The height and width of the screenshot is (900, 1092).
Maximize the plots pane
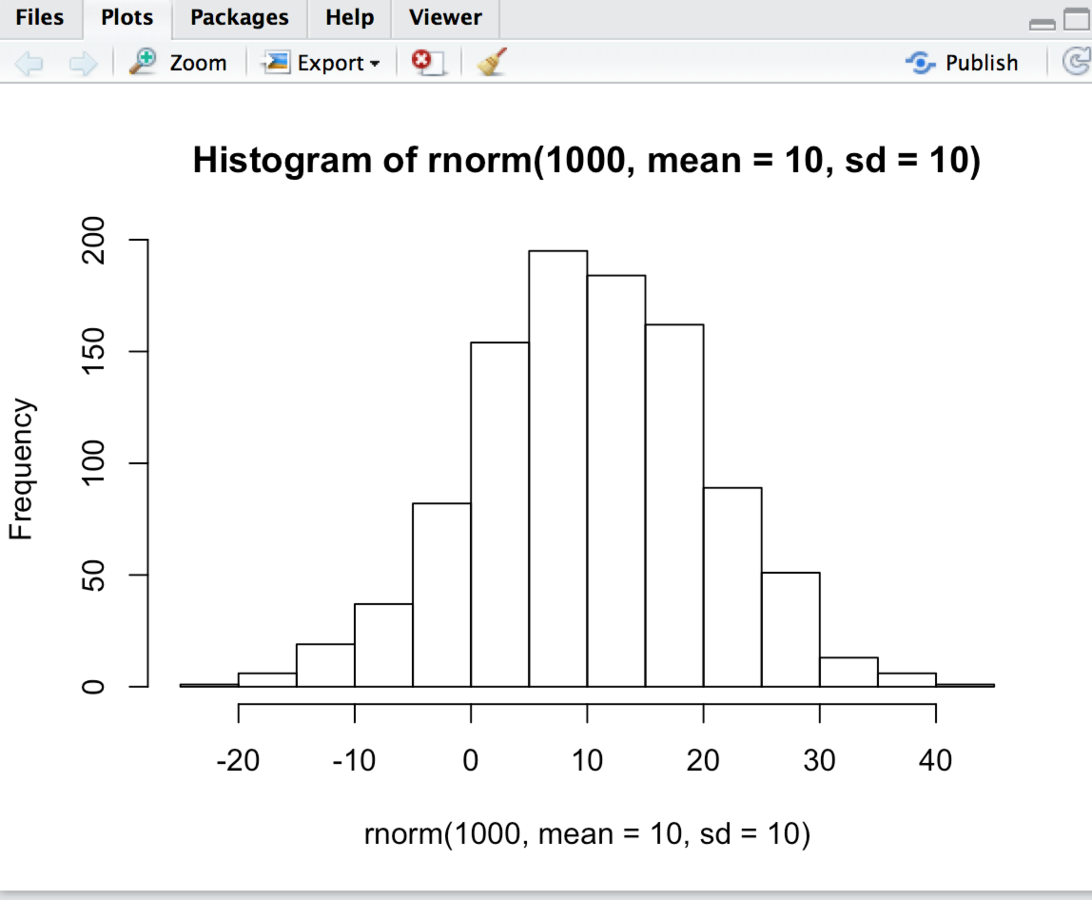click(x=1077, y=19)
